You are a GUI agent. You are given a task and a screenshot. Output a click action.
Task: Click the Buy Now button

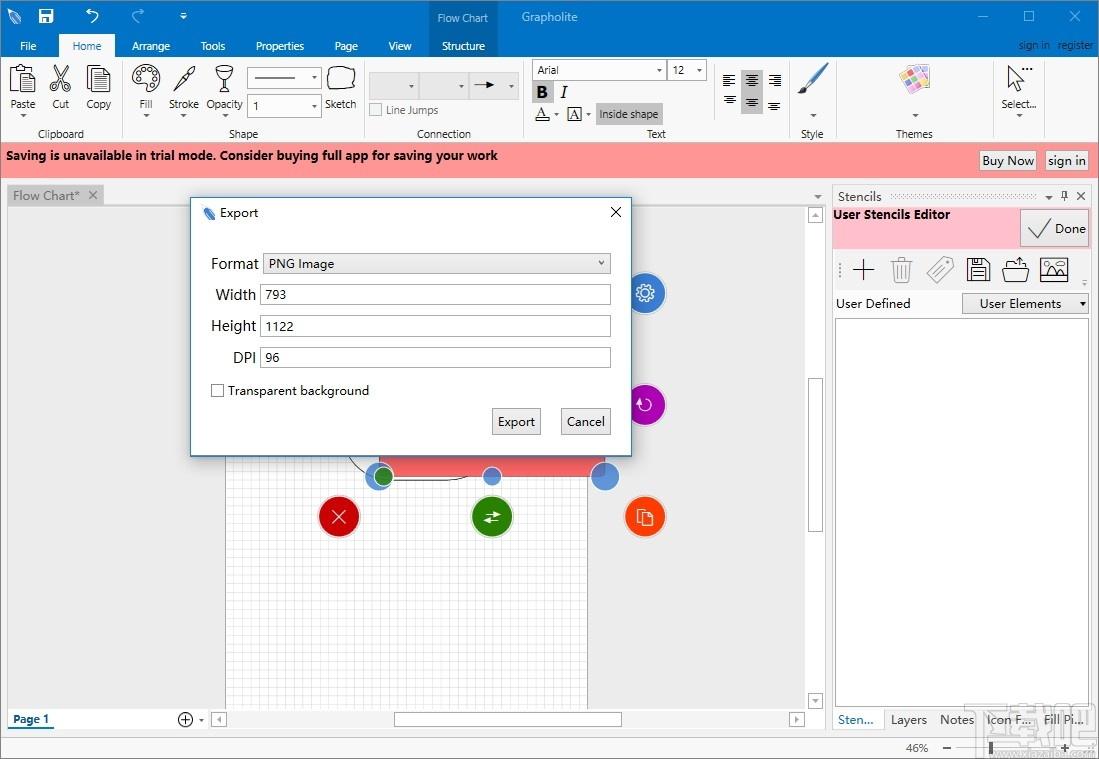[x=1008, y=160]
